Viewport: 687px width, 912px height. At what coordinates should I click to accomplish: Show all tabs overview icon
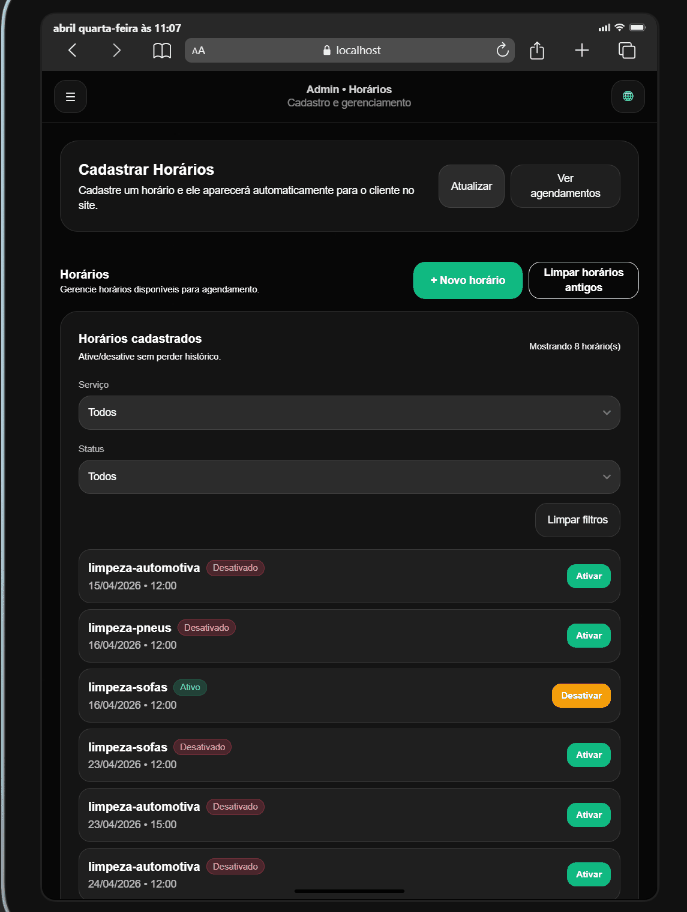pos(627,50)
